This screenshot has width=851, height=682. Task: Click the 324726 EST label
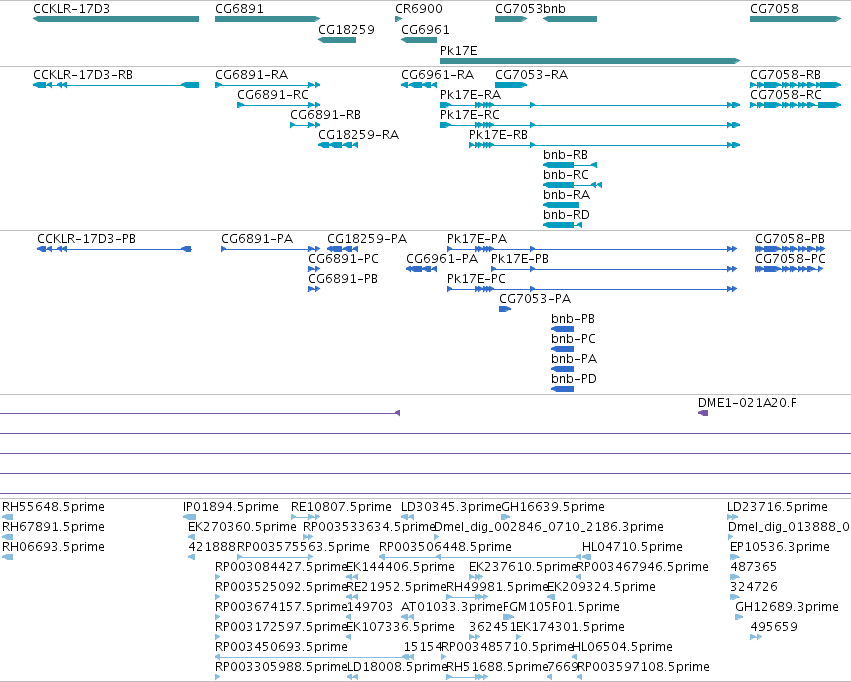point(754,587)
